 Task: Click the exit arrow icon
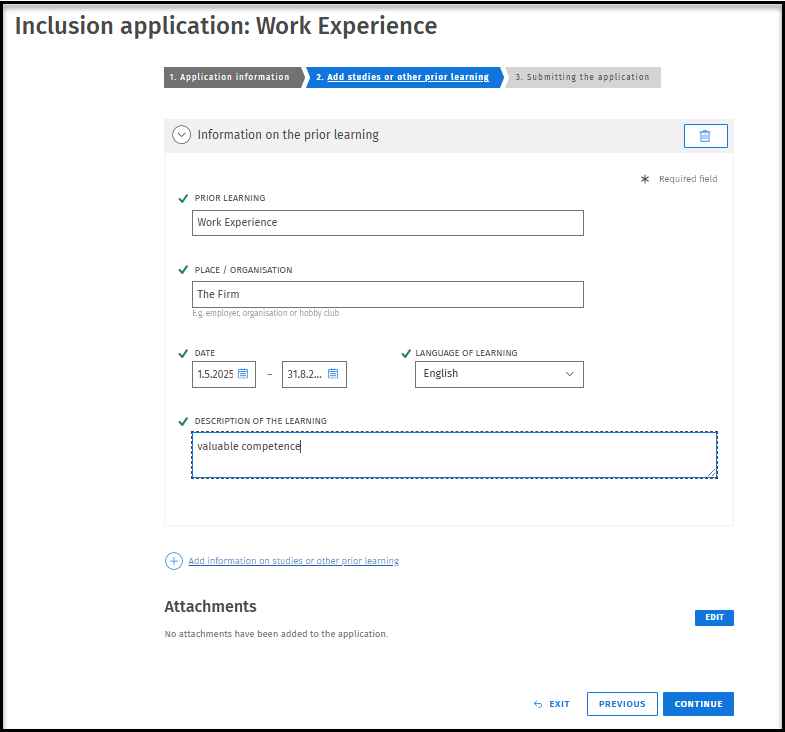538,704
